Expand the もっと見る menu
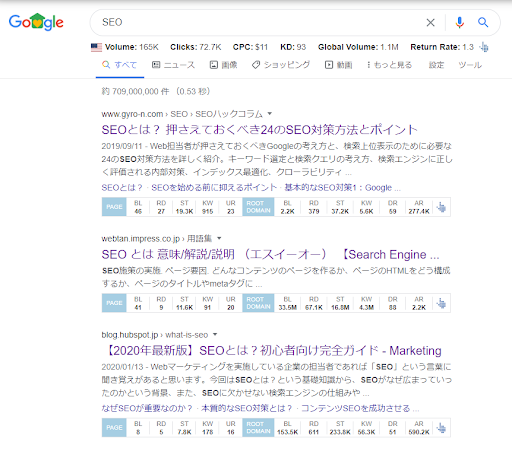 [389, 65]
